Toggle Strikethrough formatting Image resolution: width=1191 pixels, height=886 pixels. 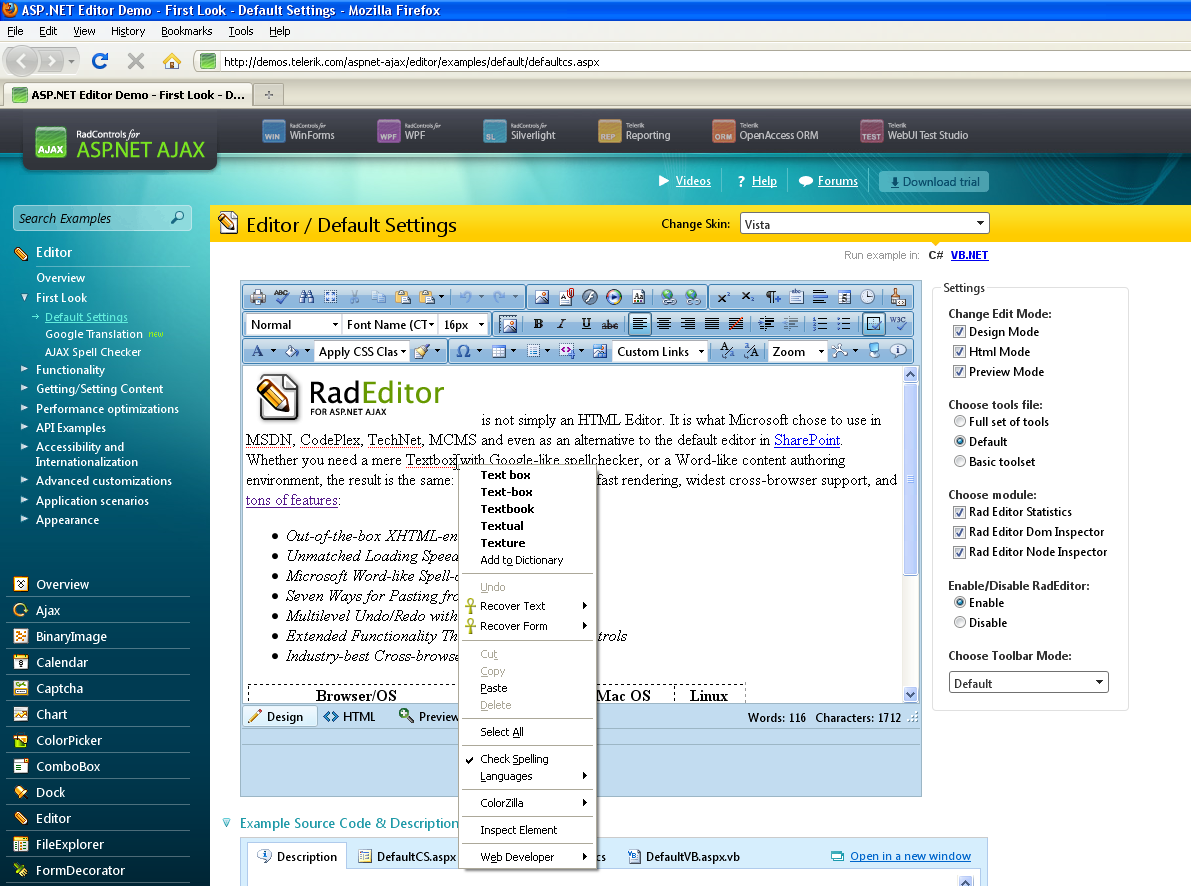pos(609,324)
